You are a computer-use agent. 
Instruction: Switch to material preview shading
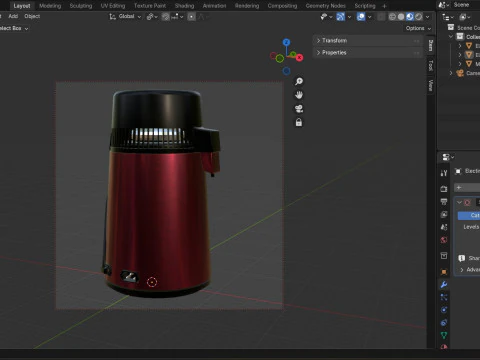tap(410, 17)
